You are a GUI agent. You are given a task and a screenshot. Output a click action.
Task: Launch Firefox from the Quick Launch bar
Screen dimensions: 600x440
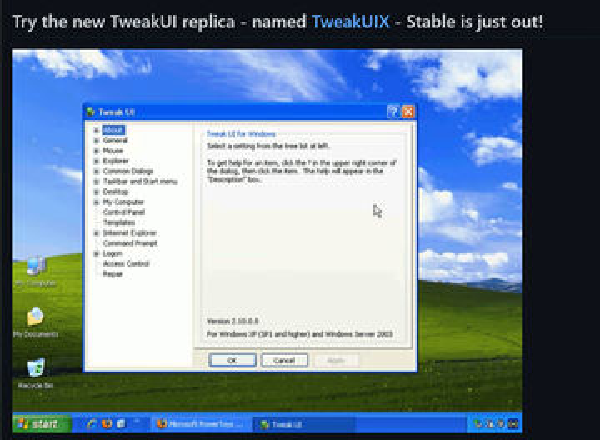coord(107,424)
